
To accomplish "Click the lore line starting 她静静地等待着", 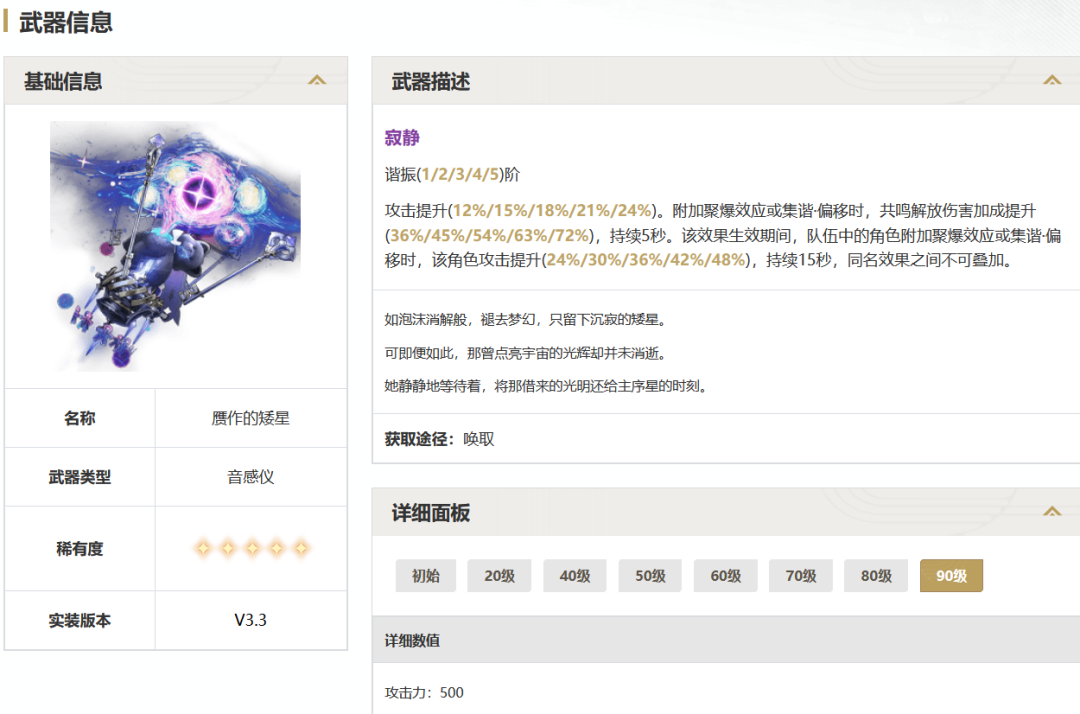I will 546,386.
